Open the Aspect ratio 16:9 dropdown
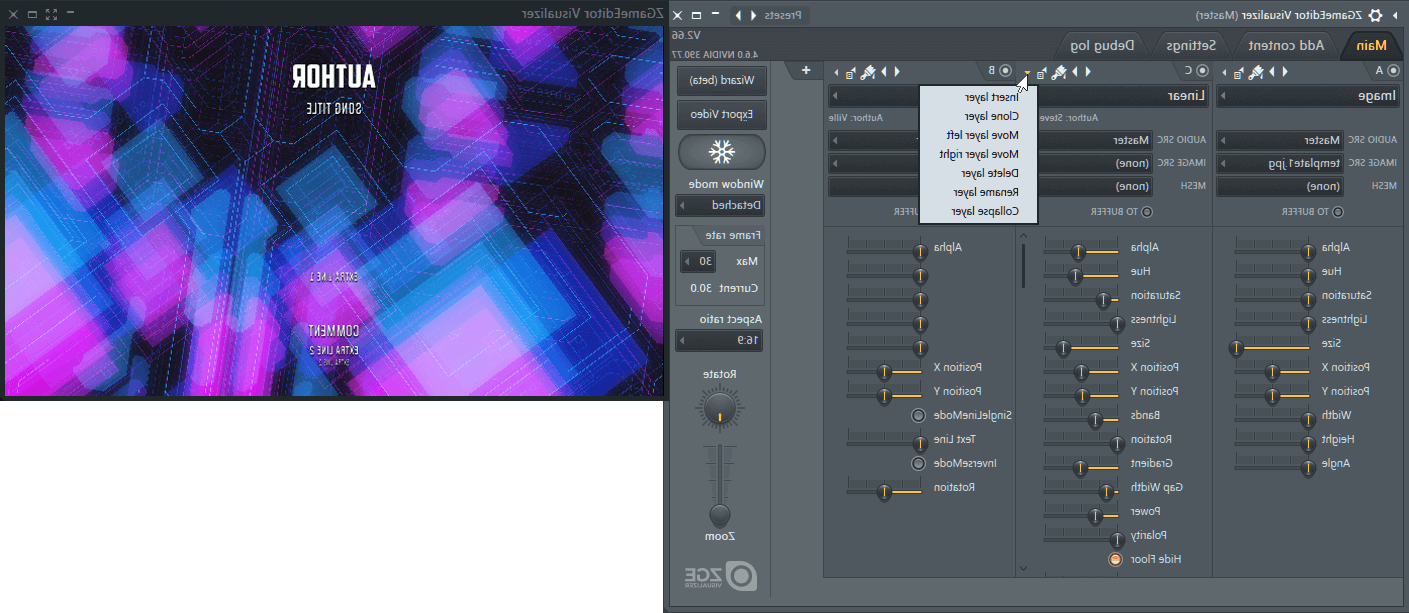 pyautogui.click(x=721, y=340)
